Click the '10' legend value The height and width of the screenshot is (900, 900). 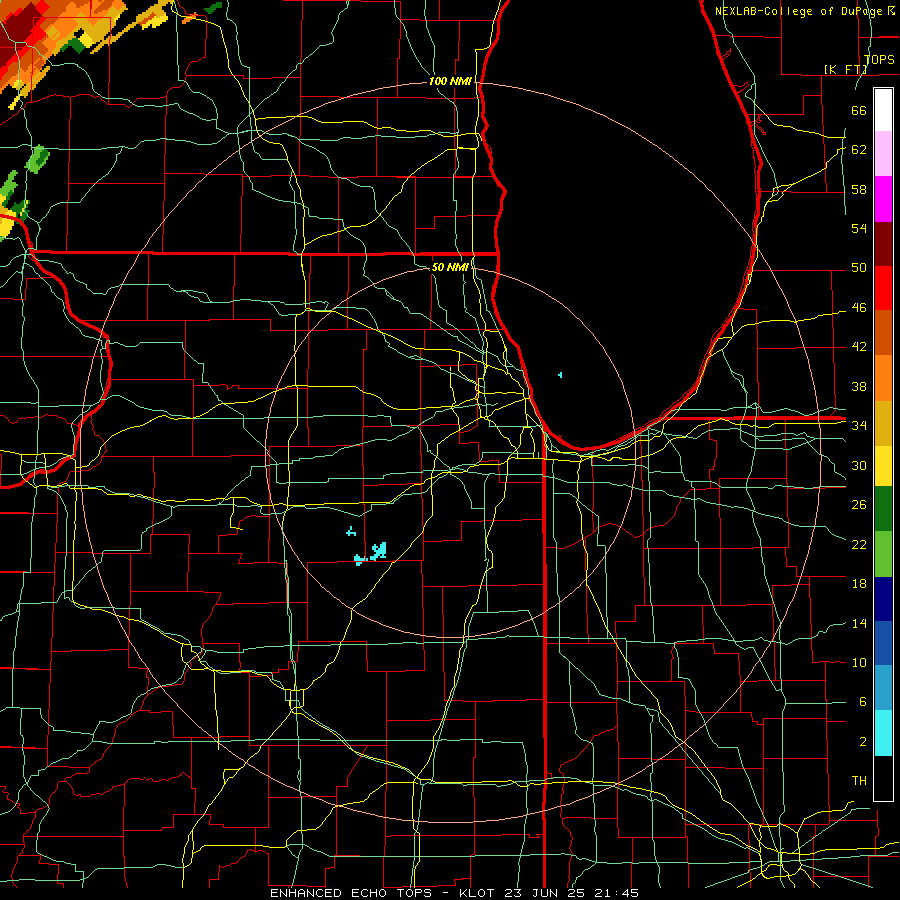(859, 662)
